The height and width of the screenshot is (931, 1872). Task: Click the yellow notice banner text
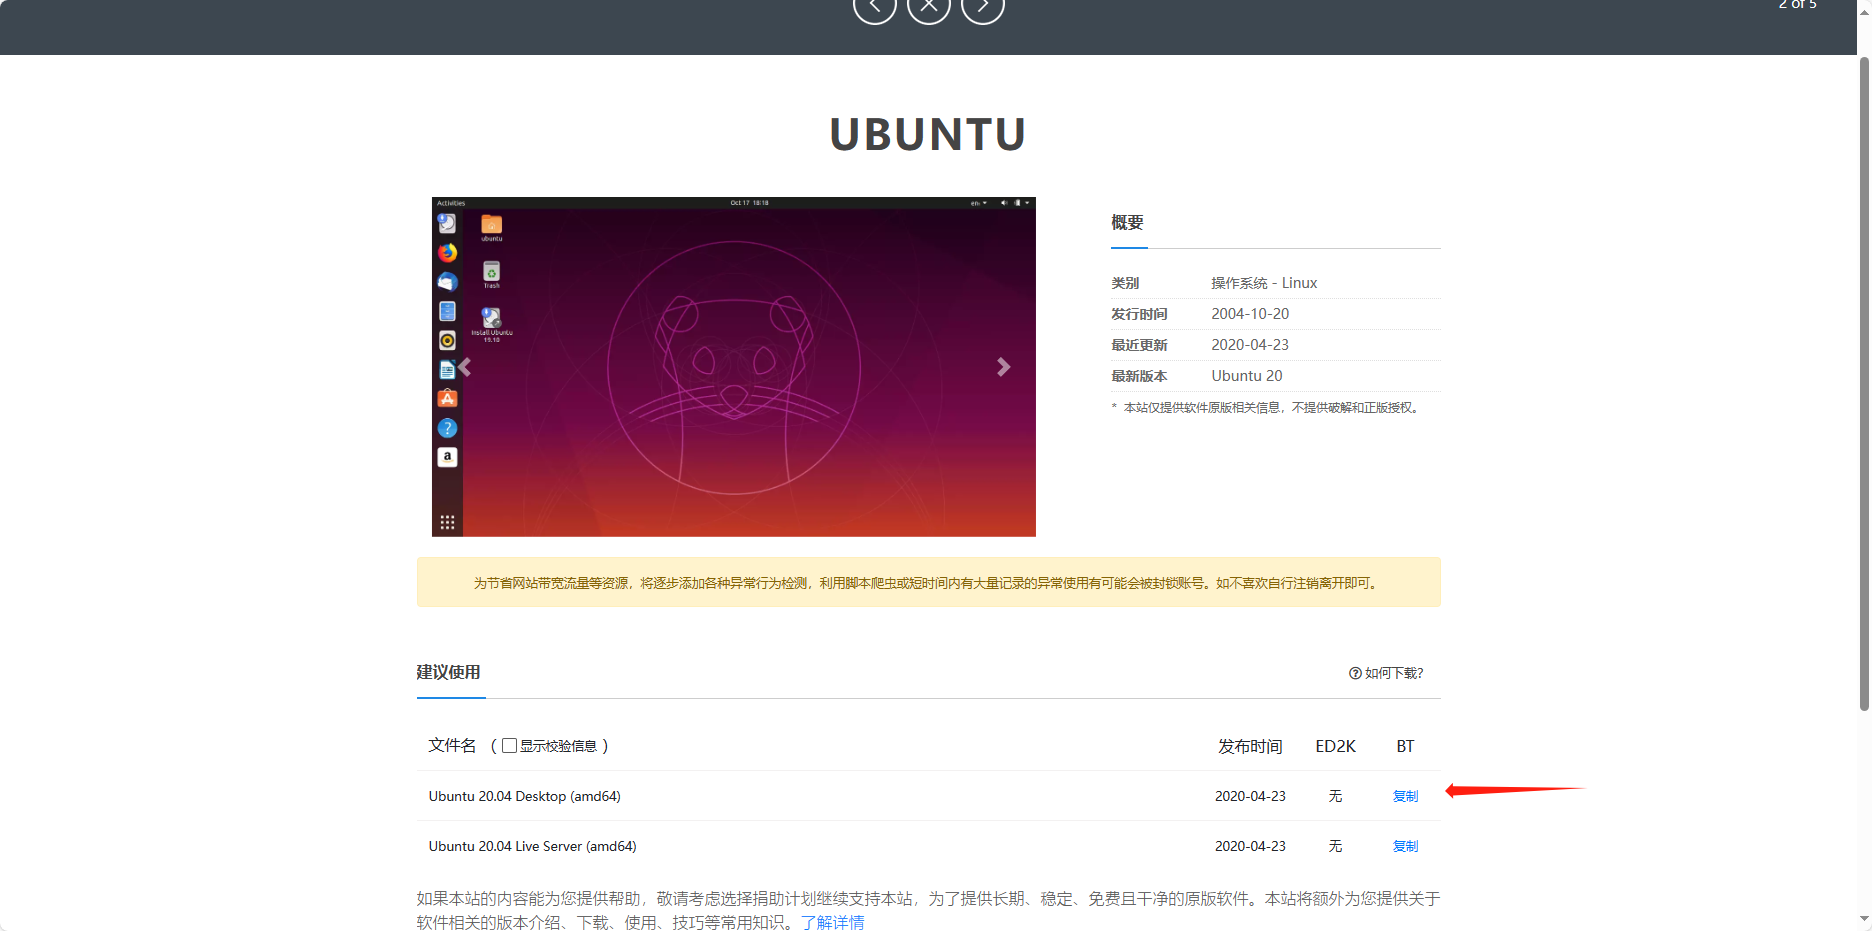(928, 583)
